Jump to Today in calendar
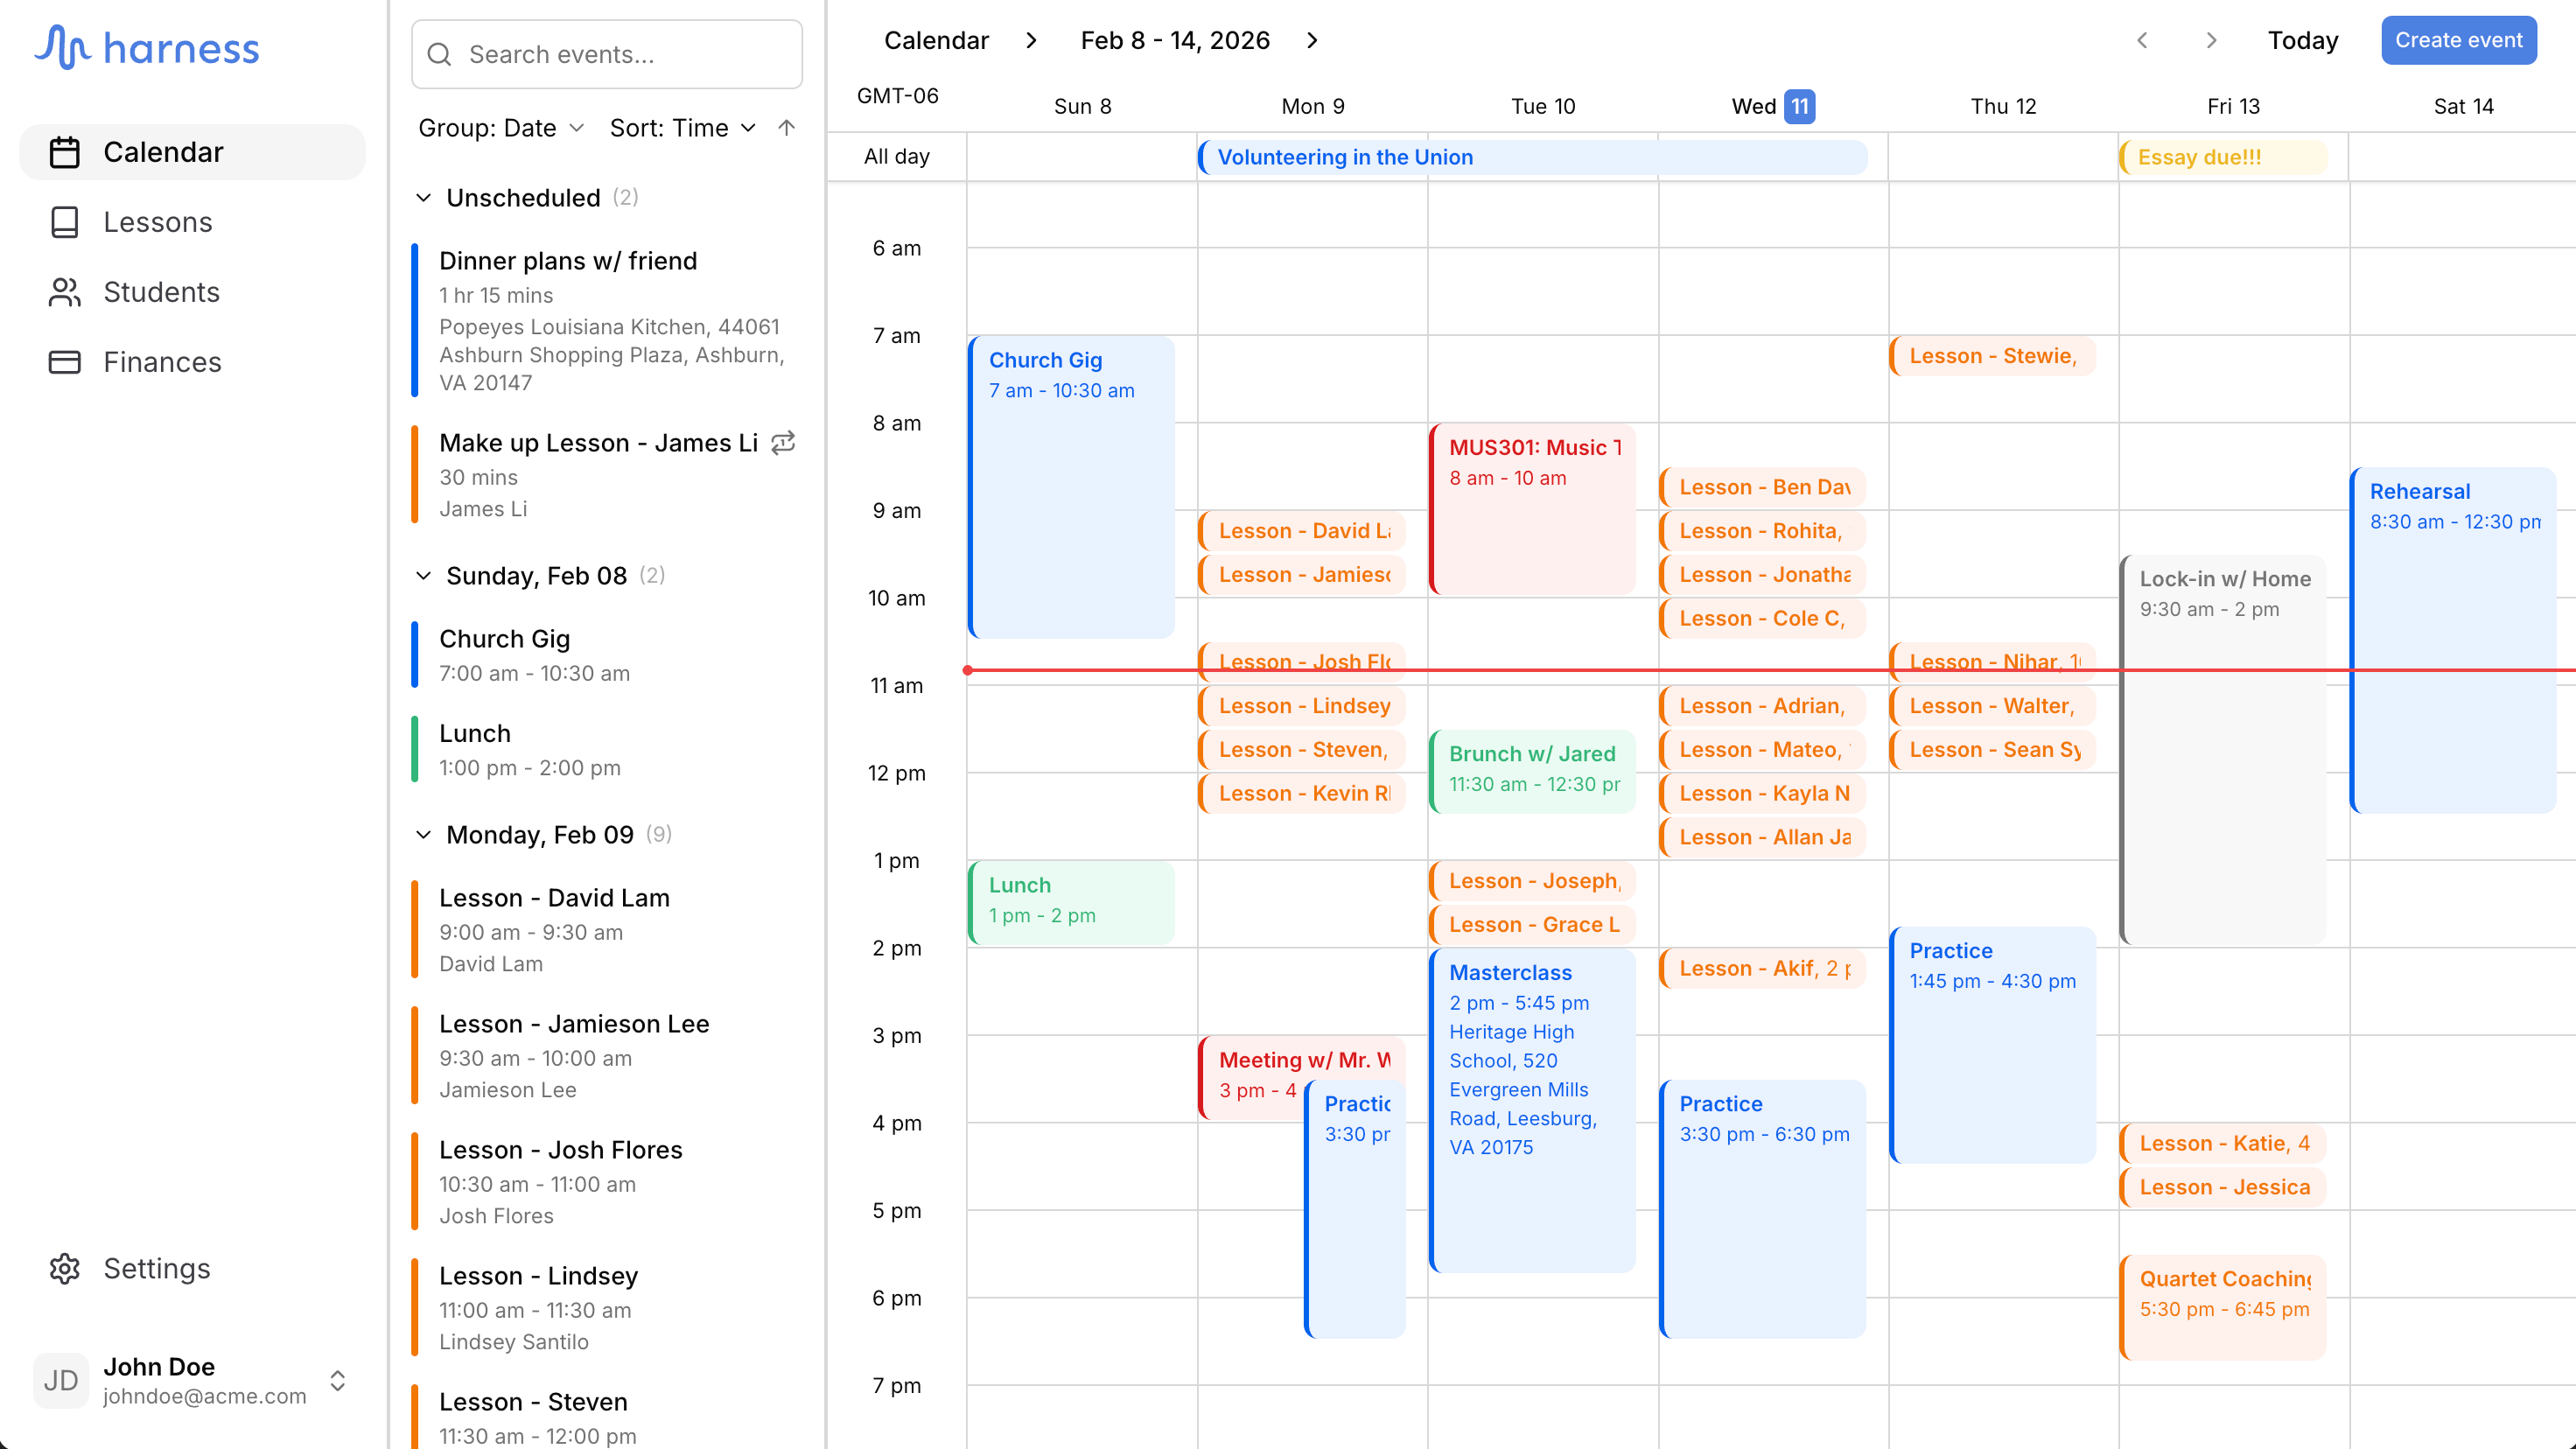 [x=2302, y=40]
